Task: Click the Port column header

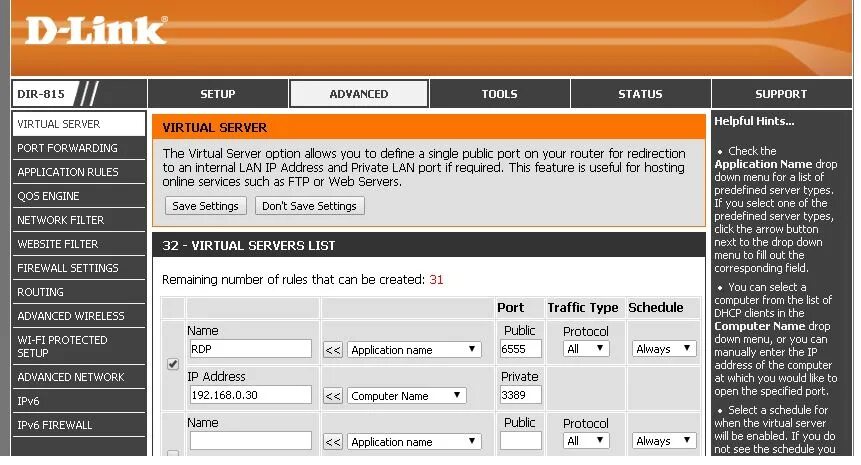Action: 511,307
